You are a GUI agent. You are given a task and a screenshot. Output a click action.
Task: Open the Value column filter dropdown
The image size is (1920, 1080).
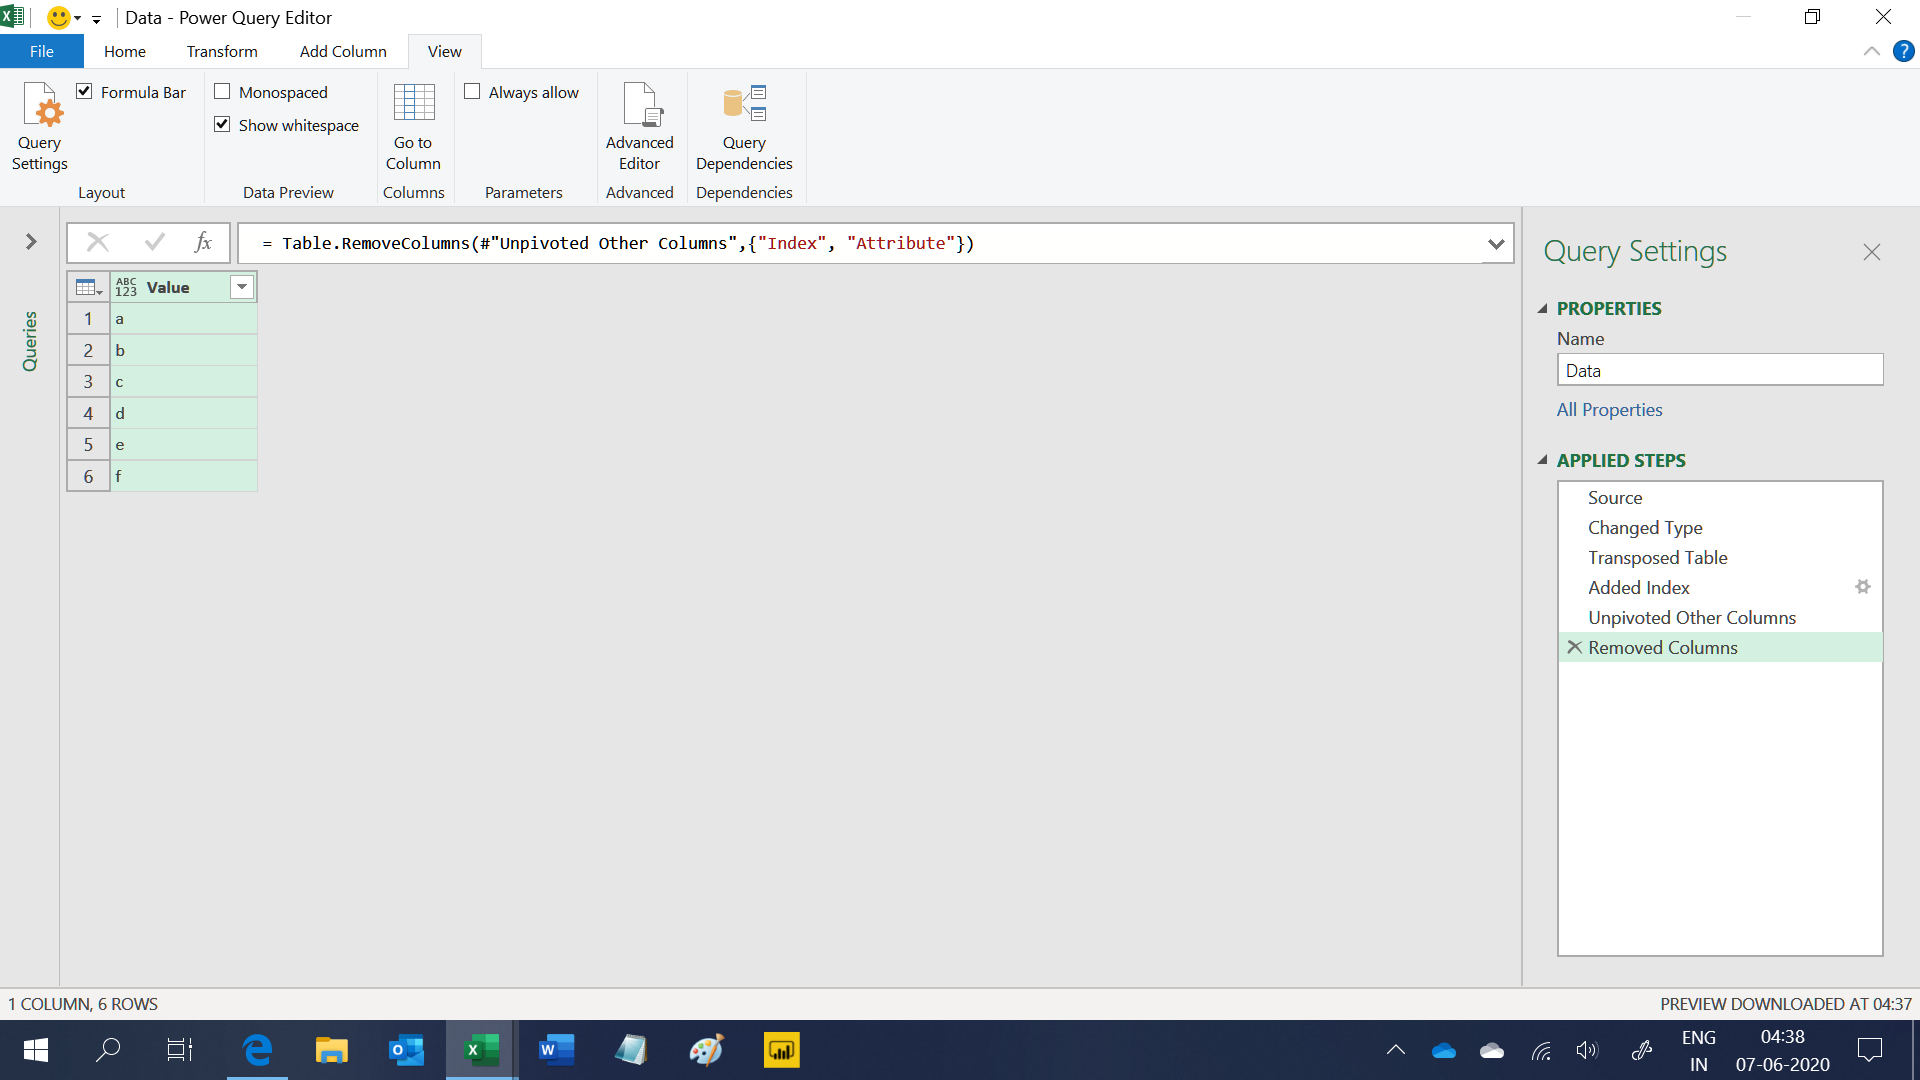click(242, 288)
